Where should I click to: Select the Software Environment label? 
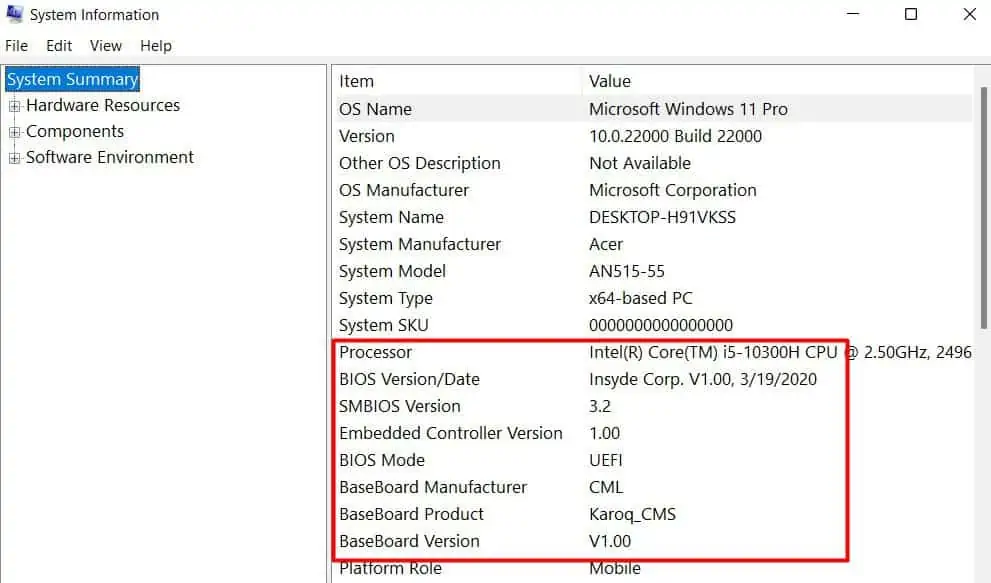point(110,157)
